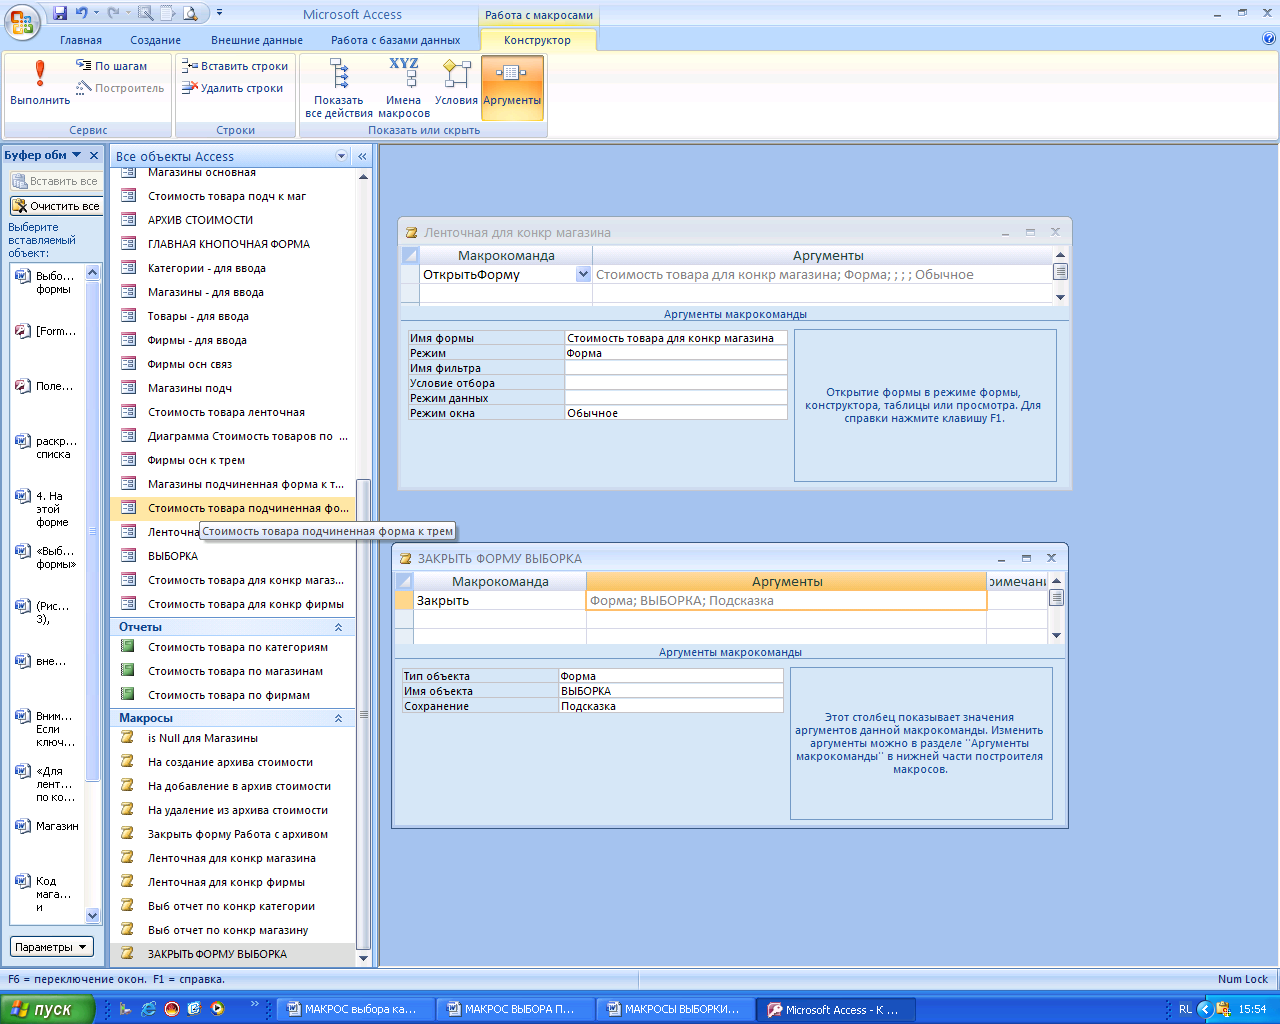Click macro icon Выб отчет по конкр категории

point(128,905)
